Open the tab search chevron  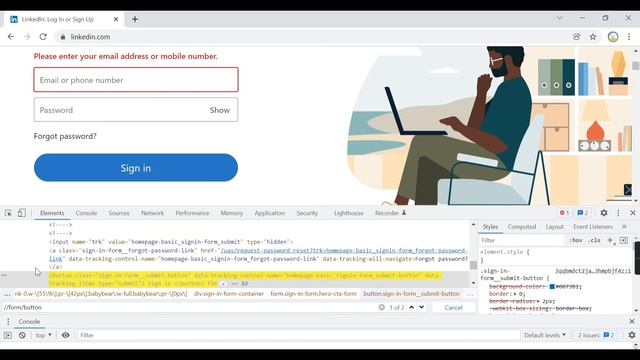click(x=559, y=18)
